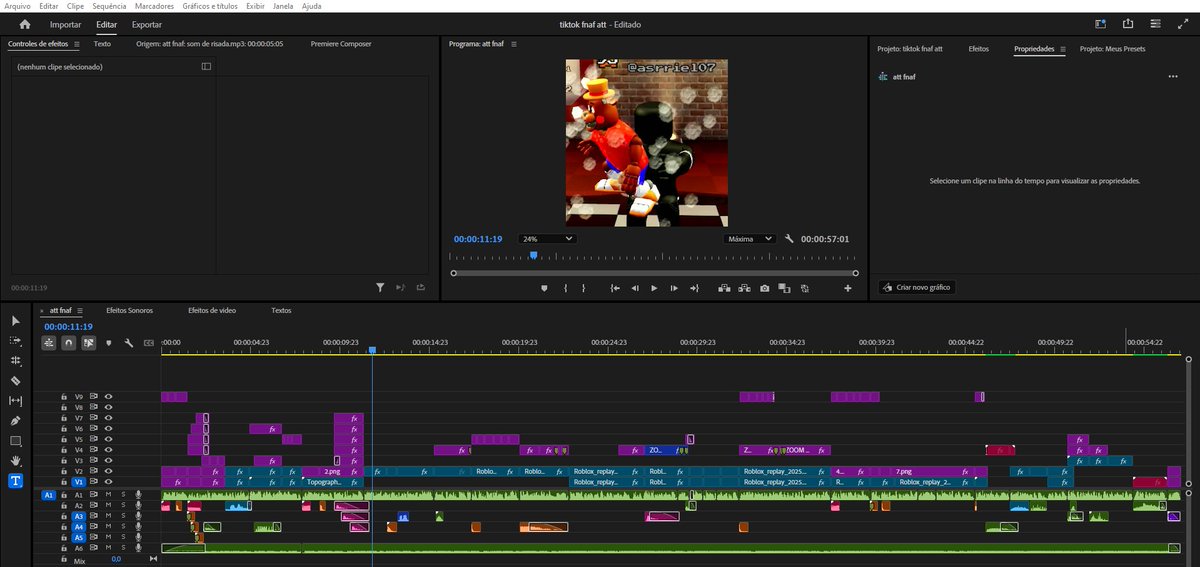
Task: Toggle lock on track V5
Action: pos(64,439)
